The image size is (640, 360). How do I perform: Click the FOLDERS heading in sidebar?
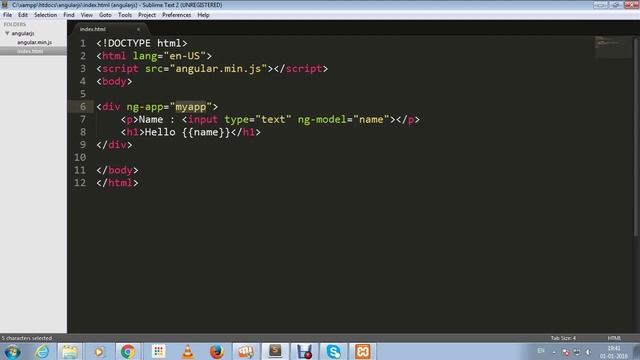tap(15, 24)
